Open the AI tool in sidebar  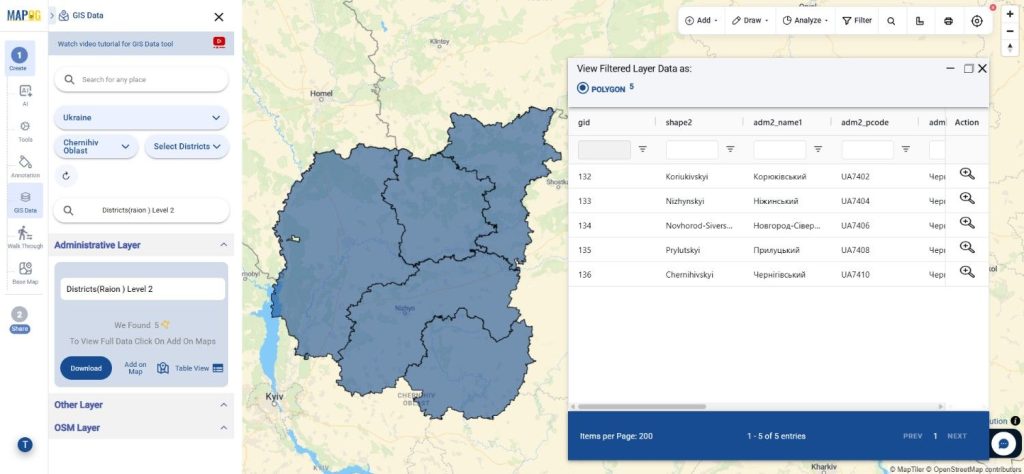(25, 95)
